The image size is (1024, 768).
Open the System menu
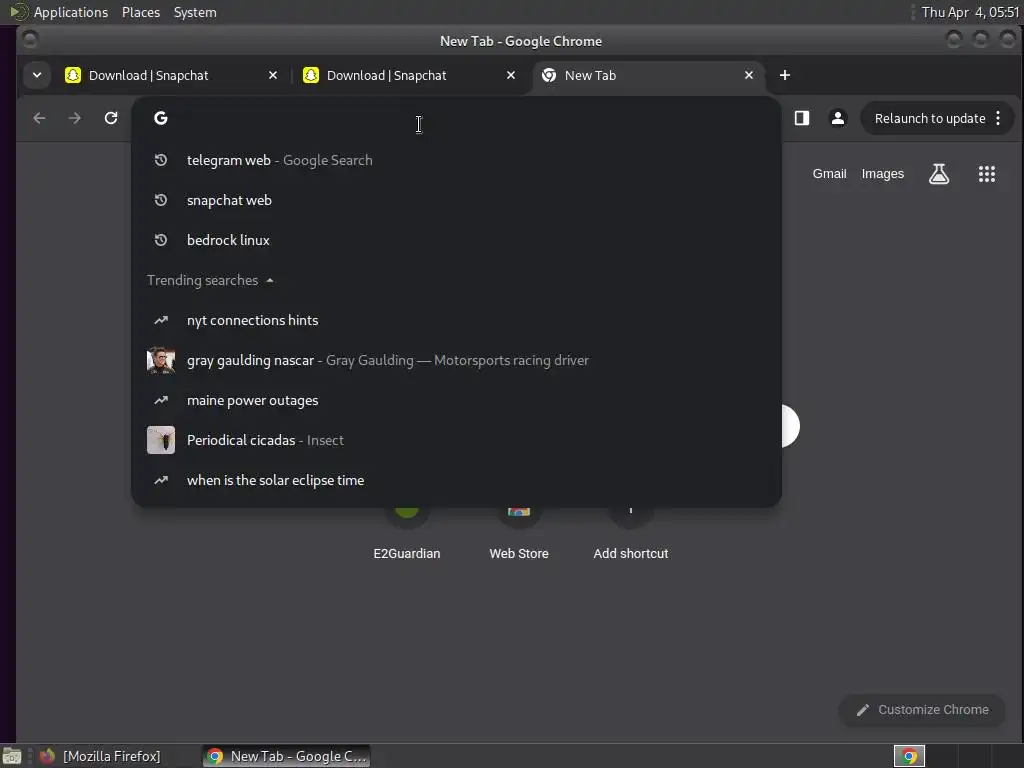[x=195, y=12]
